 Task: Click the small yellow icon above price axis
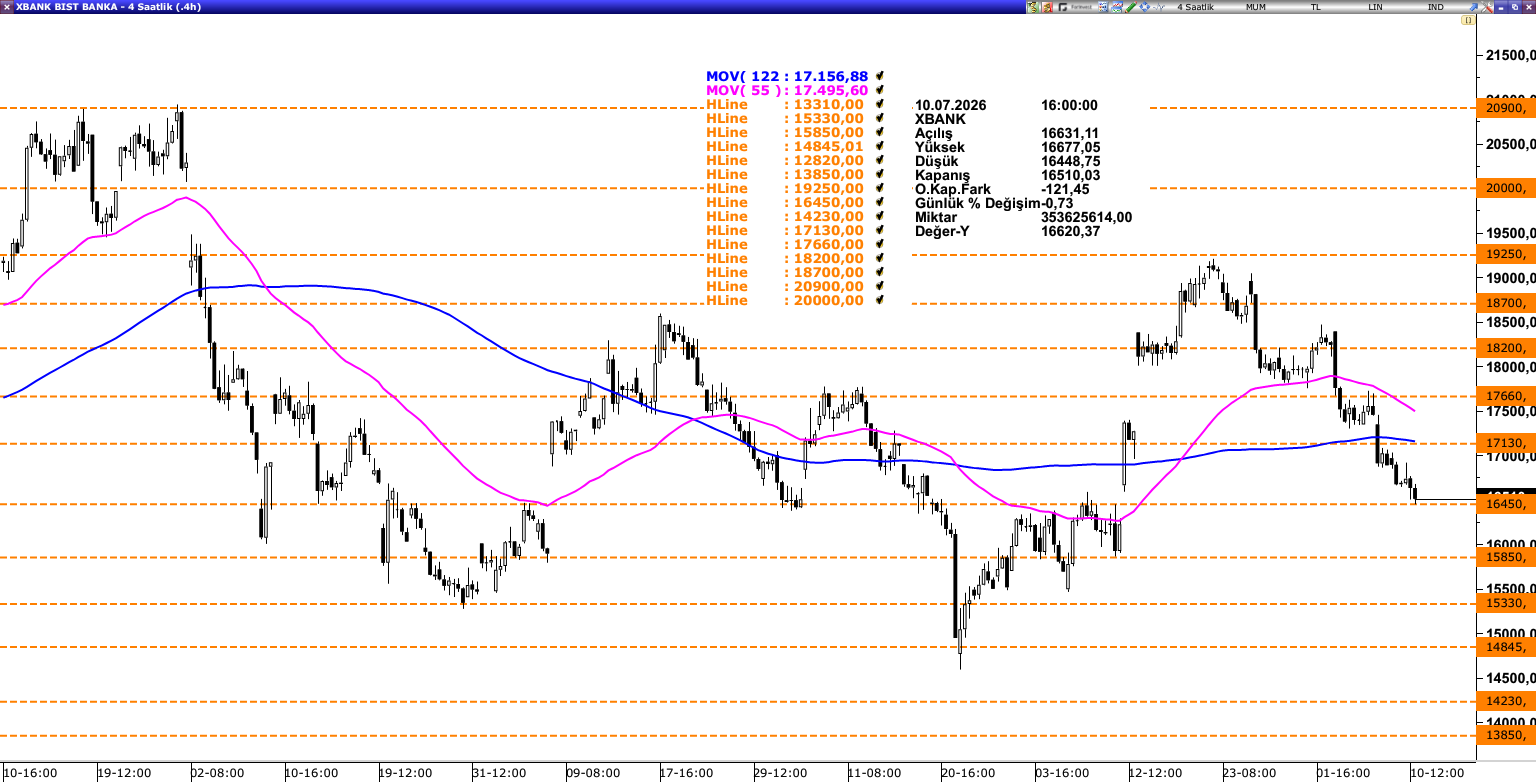pos(1468,20)
